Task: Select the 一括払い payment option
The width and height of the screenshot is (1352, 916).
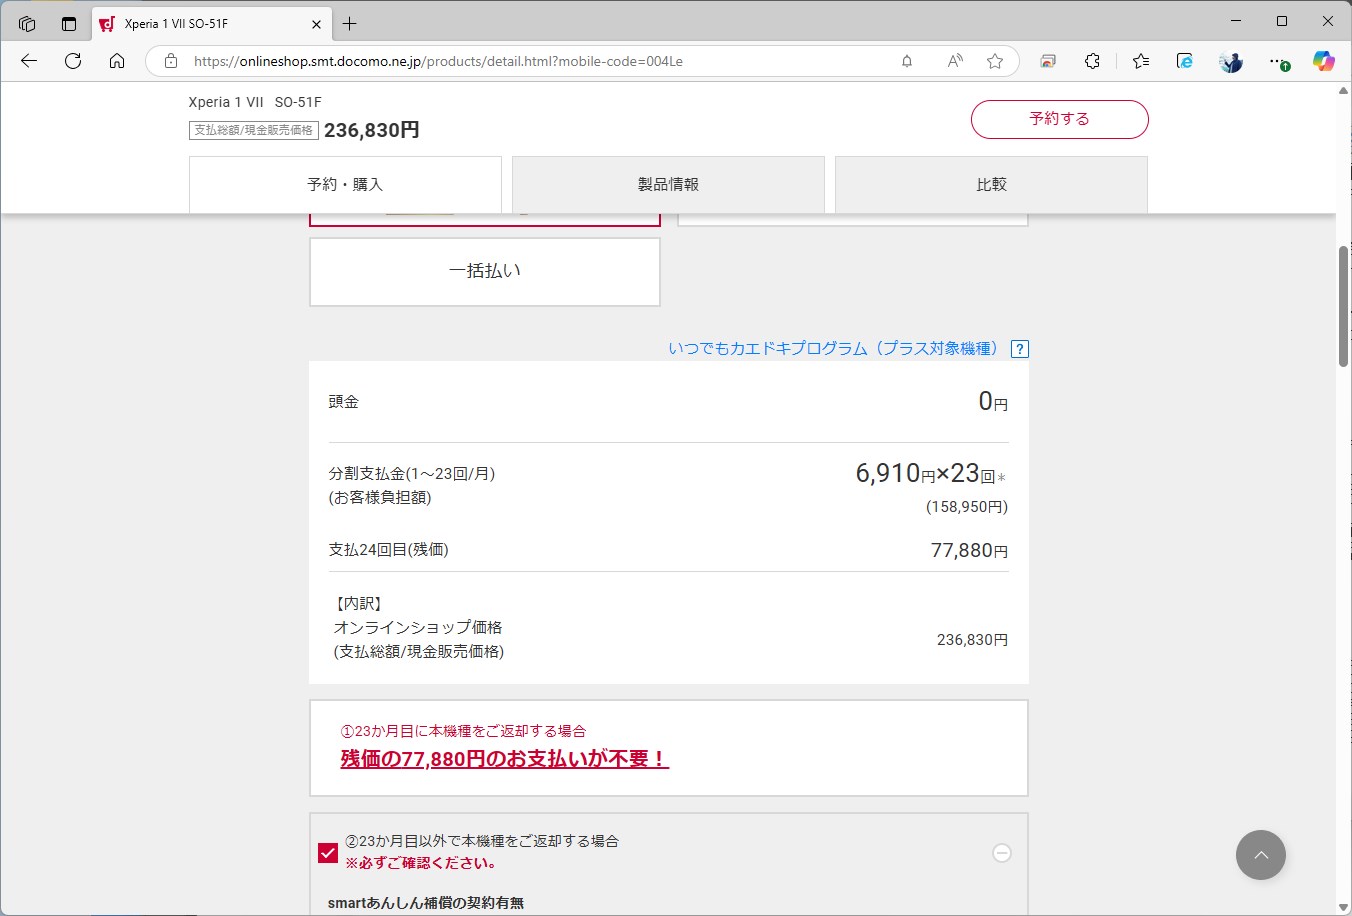Action: 484,271
